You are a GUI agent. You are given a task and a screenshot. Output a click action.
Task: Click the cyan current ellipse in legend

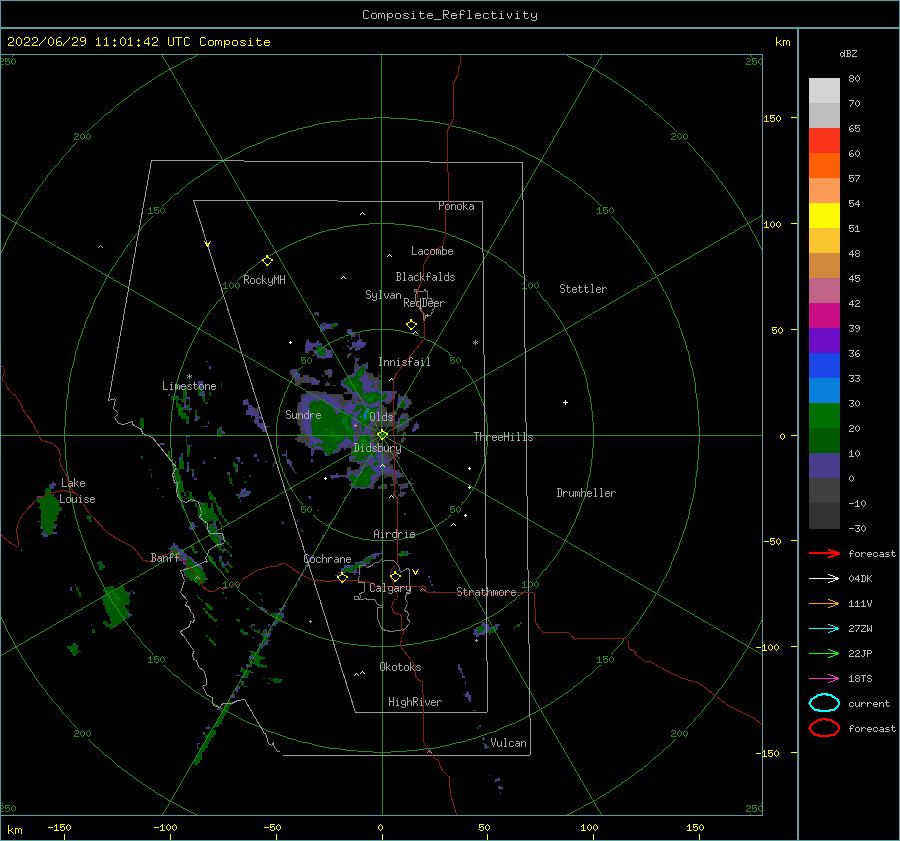(824, 703)
